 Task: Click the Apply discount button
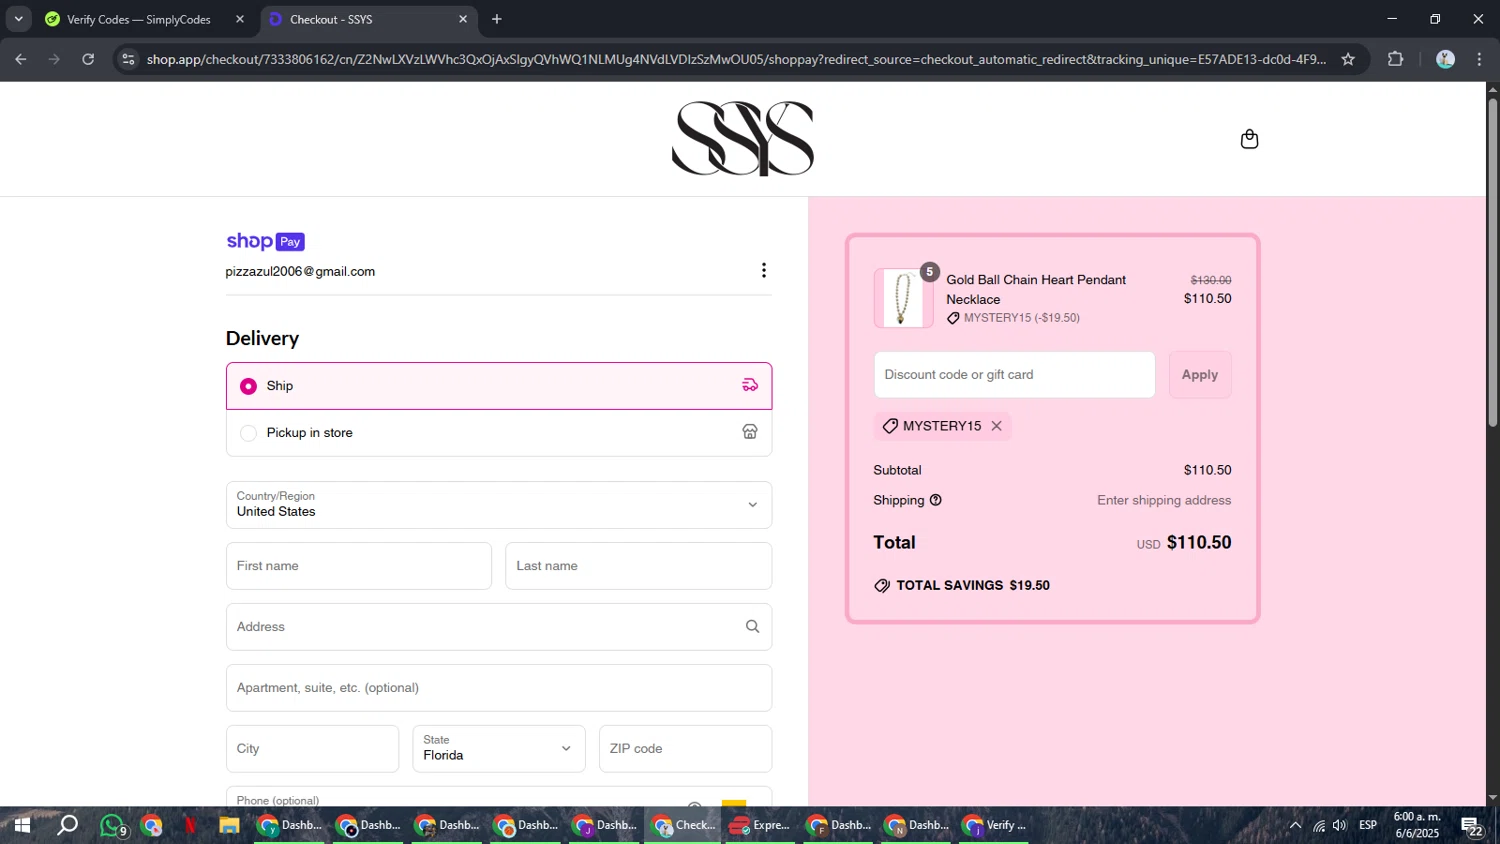[1200, 375]
